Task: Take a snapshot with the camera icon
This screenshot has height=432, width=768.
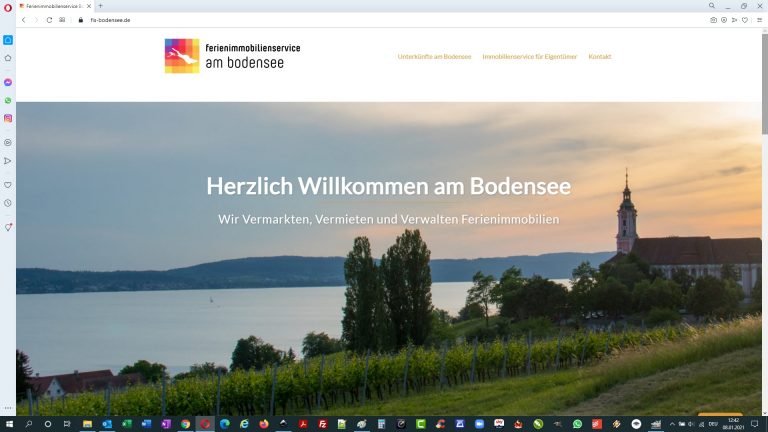Action: [x=713, y=20]
